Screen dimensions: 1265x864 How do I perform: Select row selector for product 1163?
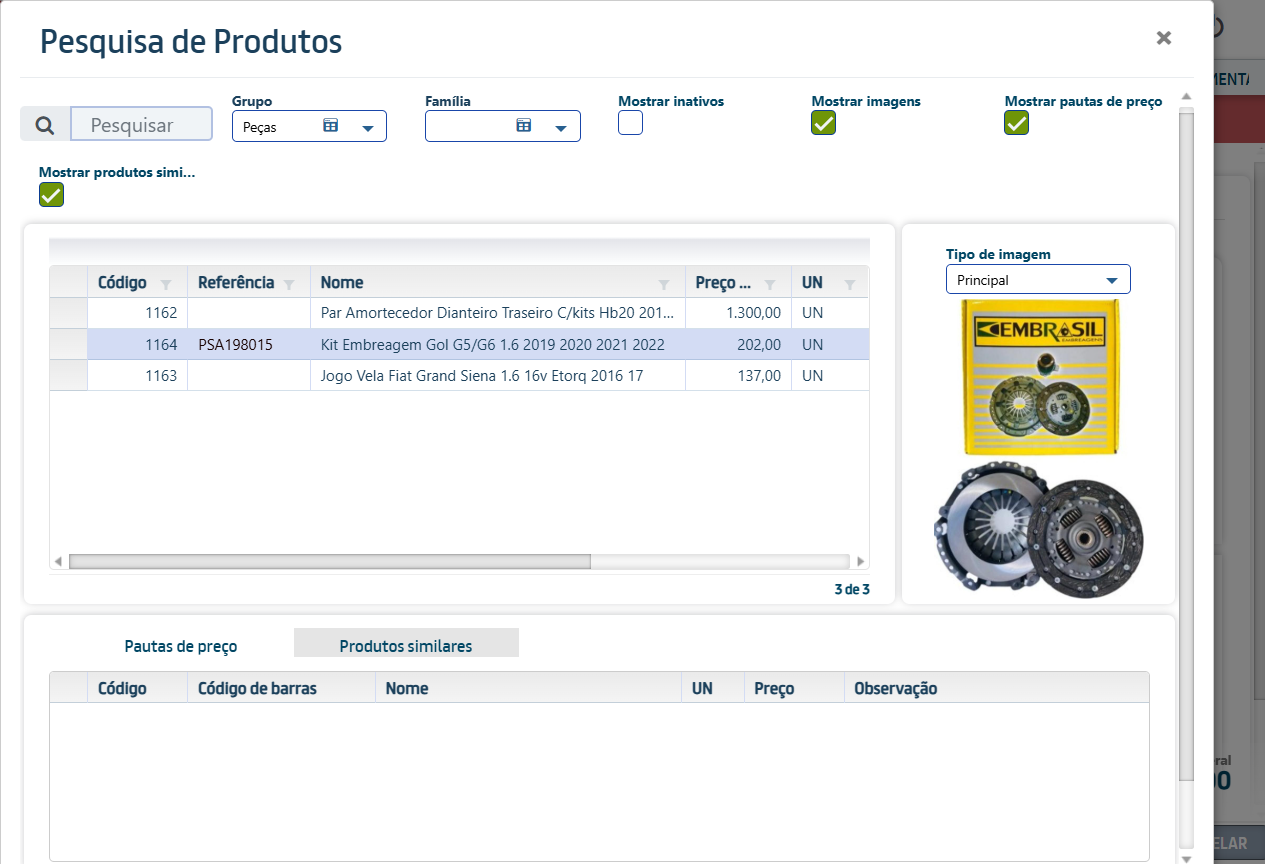click(69, 376)
